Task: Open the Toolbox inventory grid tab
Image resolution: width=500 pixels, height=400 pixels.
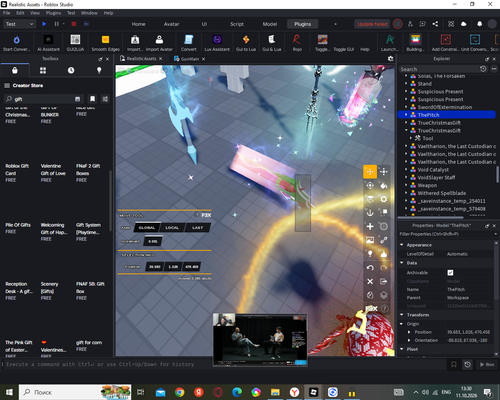Action: 43,70
